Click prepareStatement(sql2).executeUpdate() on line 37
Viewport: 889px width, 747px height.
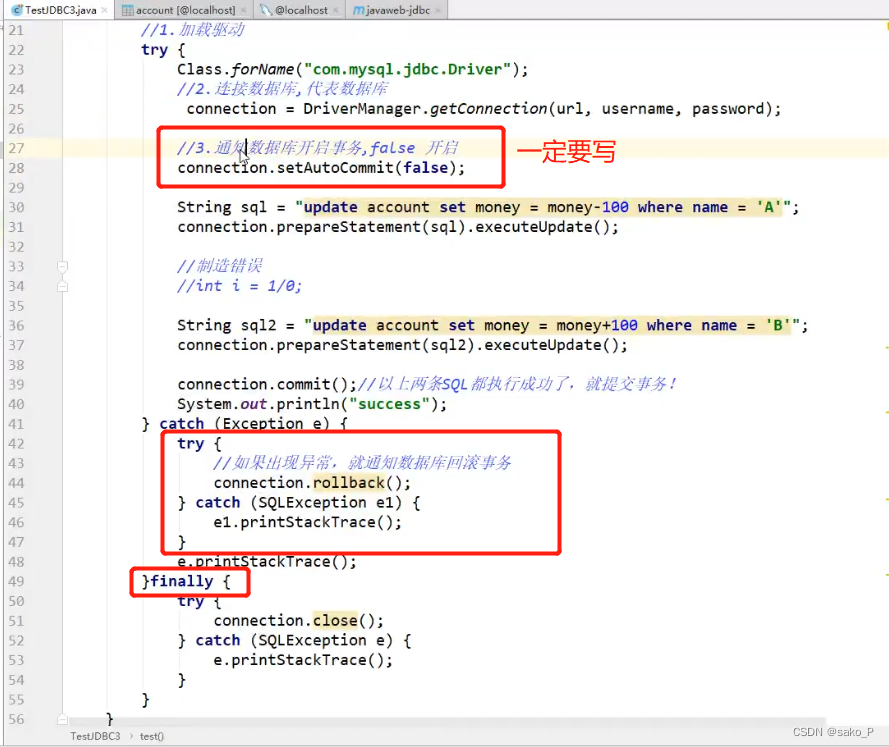pos(451,345)
